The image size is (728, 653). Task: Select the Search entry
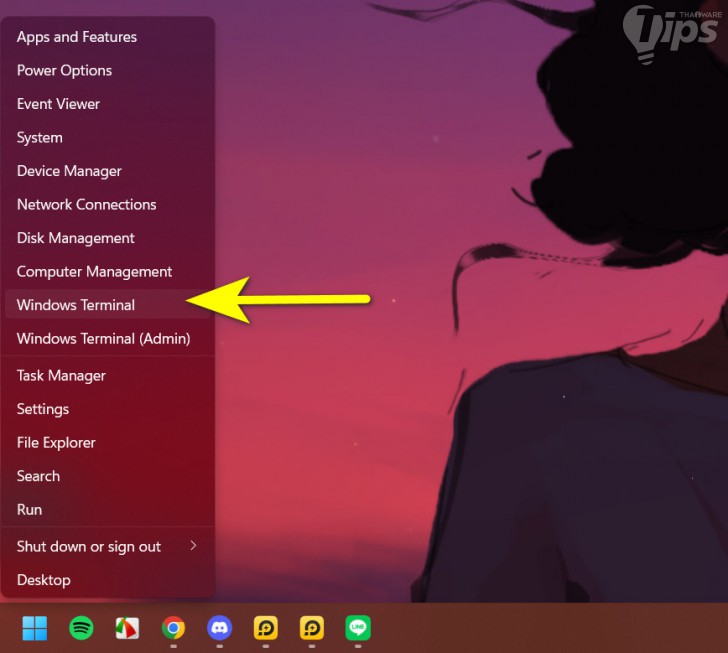click(108, 476)
